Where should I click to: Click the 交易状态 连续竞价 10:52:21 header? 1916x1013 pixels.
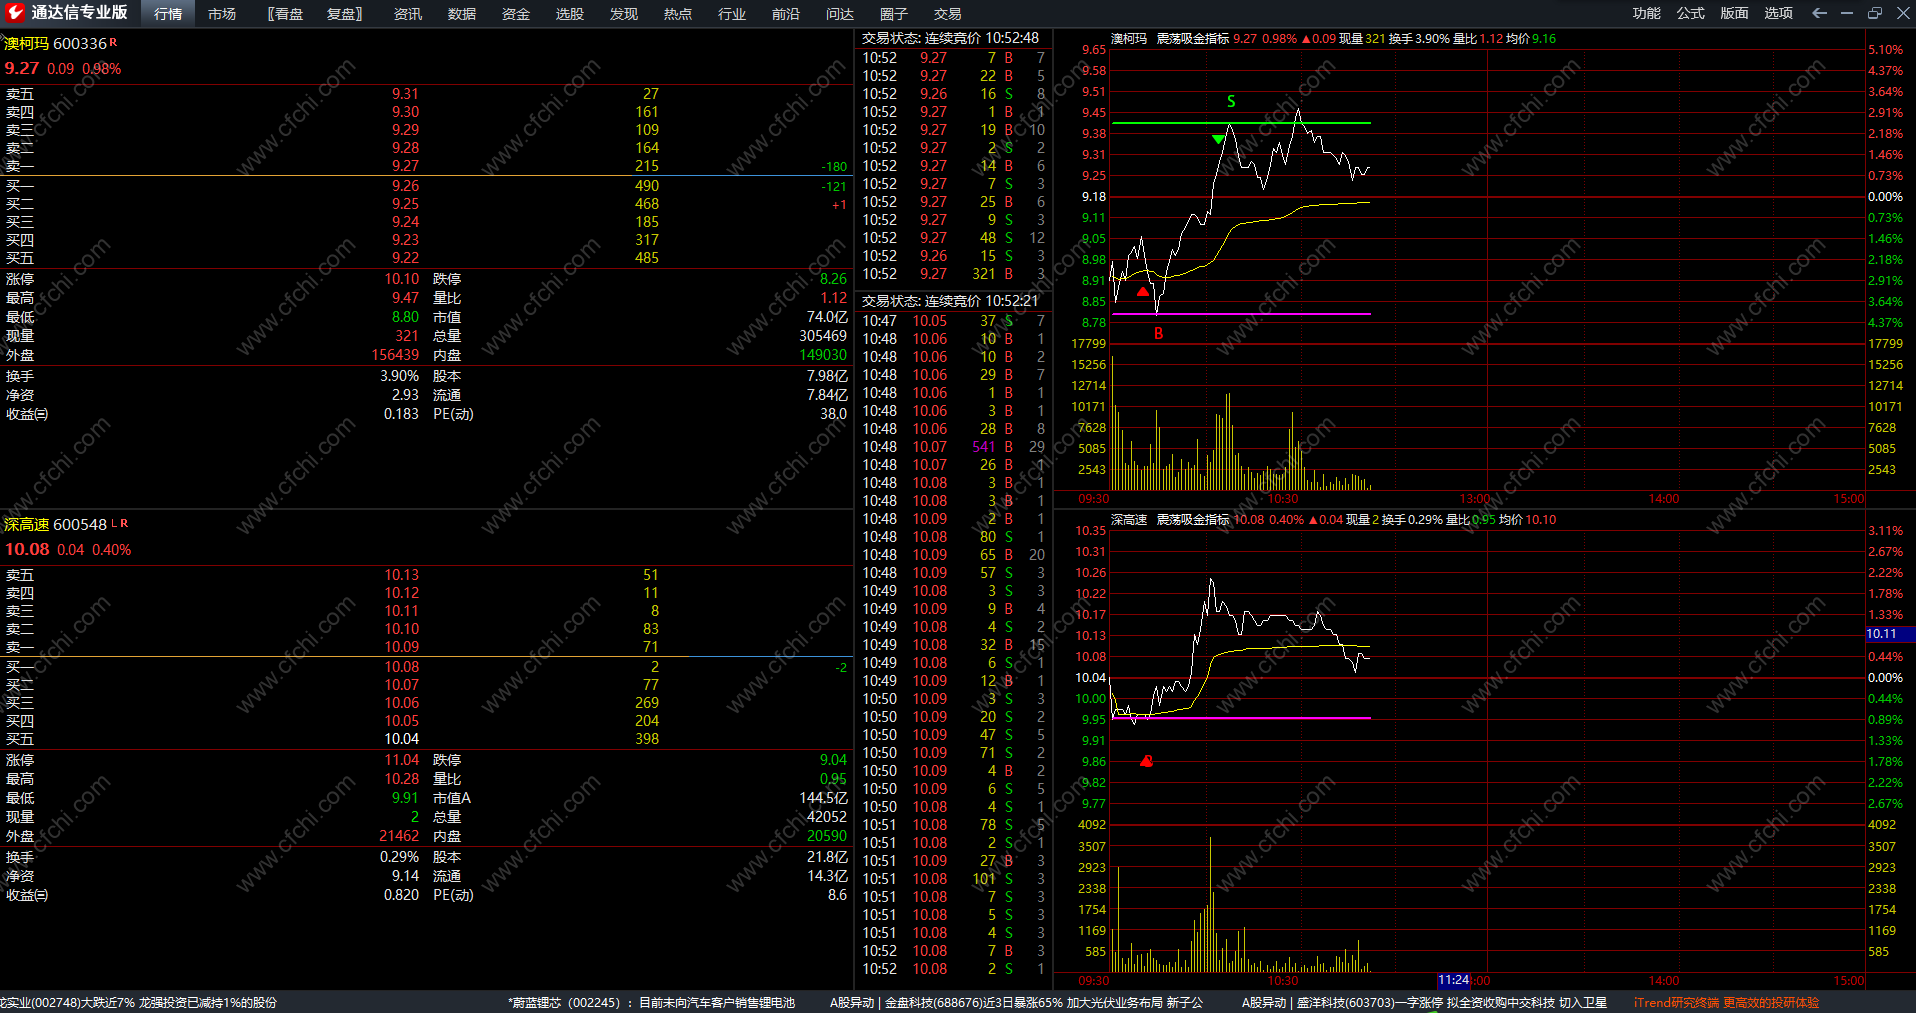[x=950, y=301]
